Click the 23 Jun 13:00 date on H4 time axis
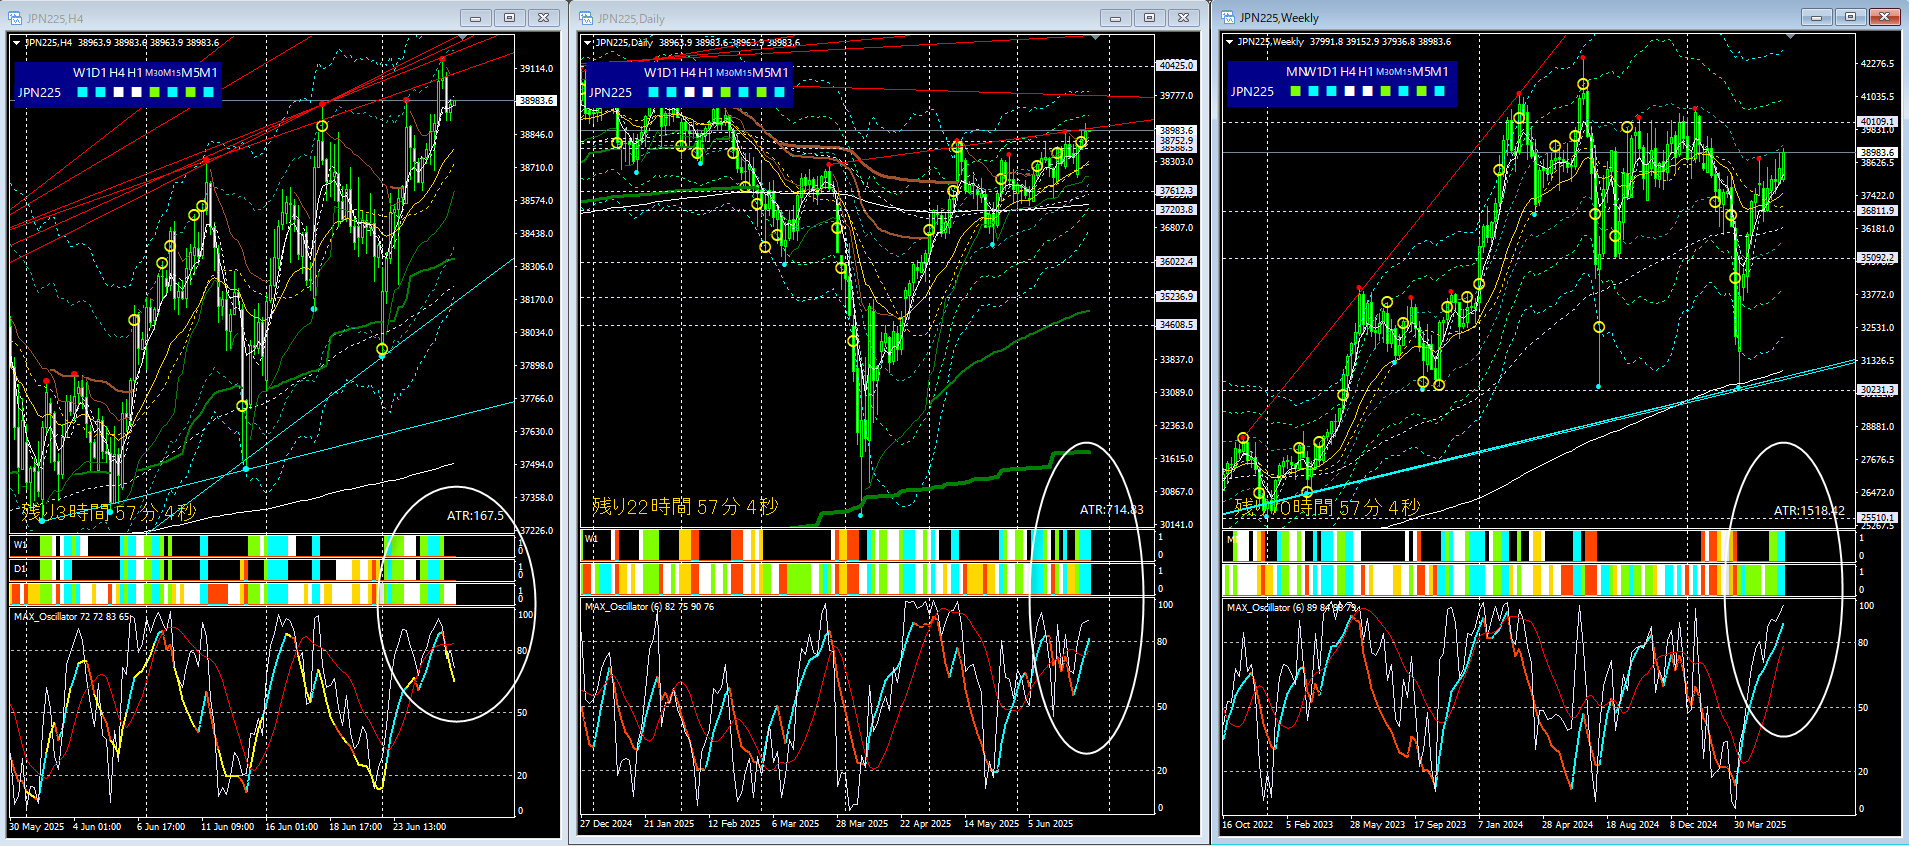The width and height of the screenshot is (1909, 847). pos(419,827)
